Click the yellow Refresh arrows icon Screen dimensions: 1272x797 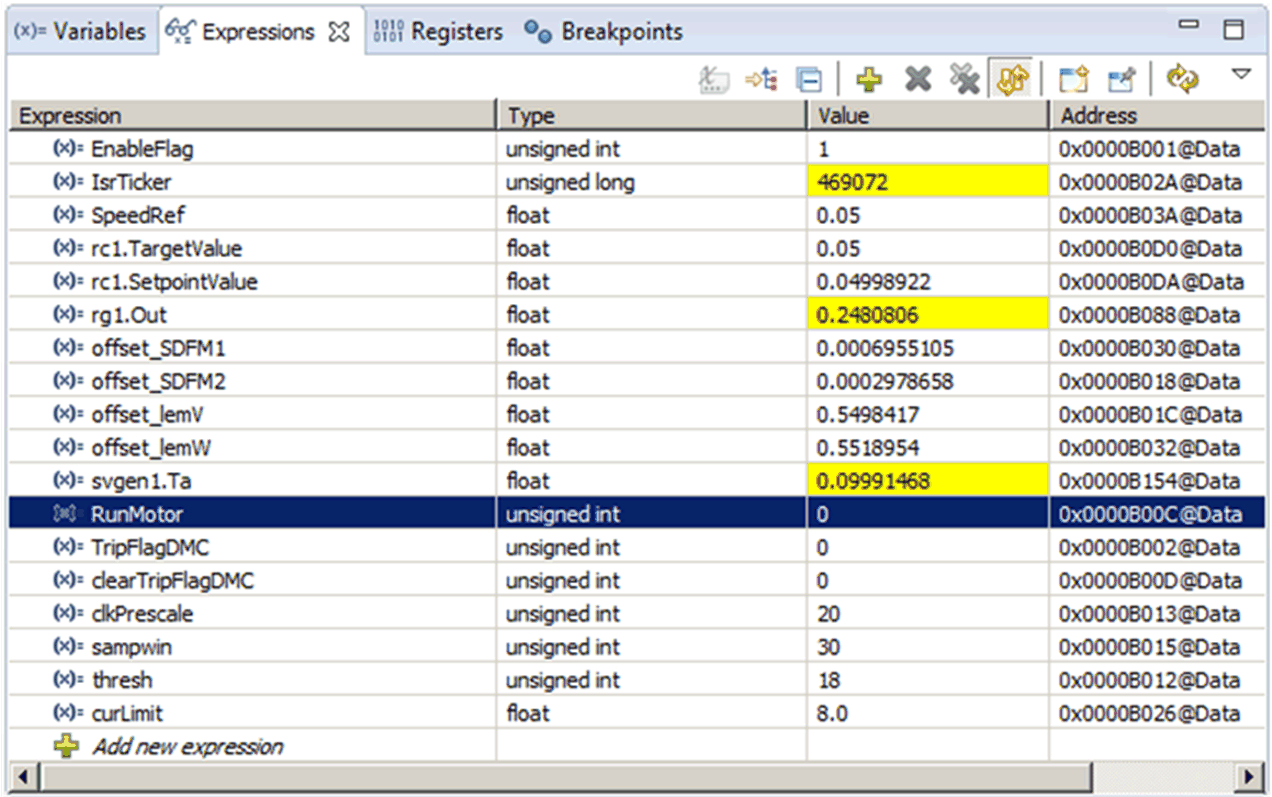click(x=1182, y=80)
